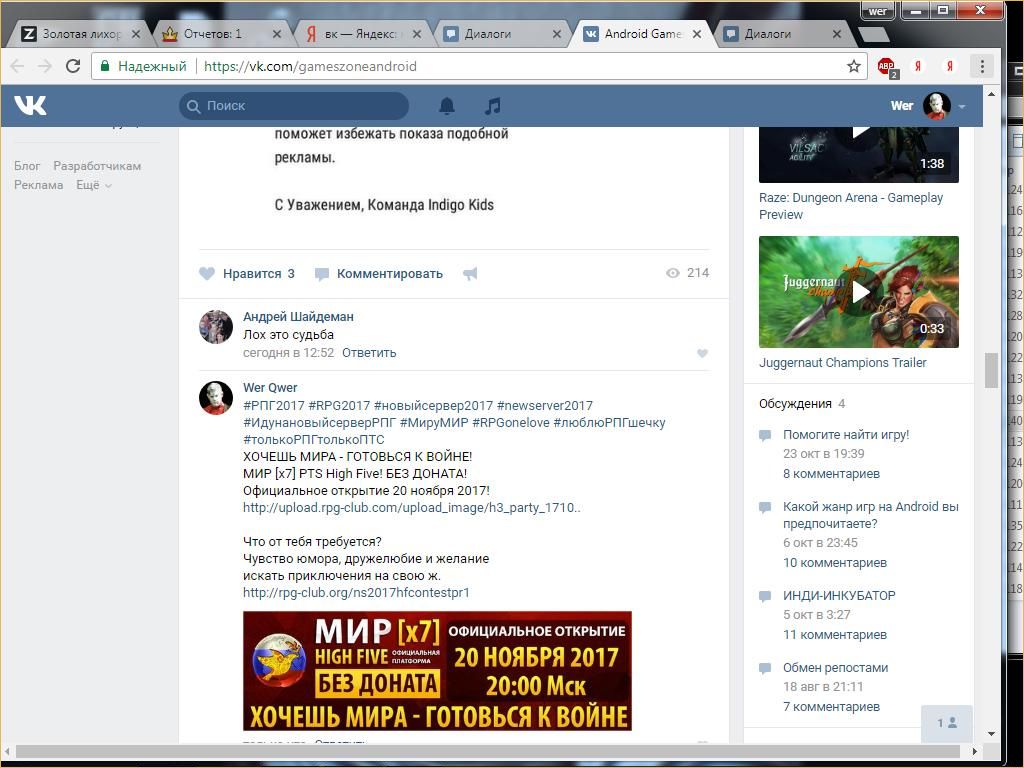The height and width of the screenshot is (768, 1024).
Task: Play the Raze: Dungeon Arena video
Action: (x=859, y=154)
